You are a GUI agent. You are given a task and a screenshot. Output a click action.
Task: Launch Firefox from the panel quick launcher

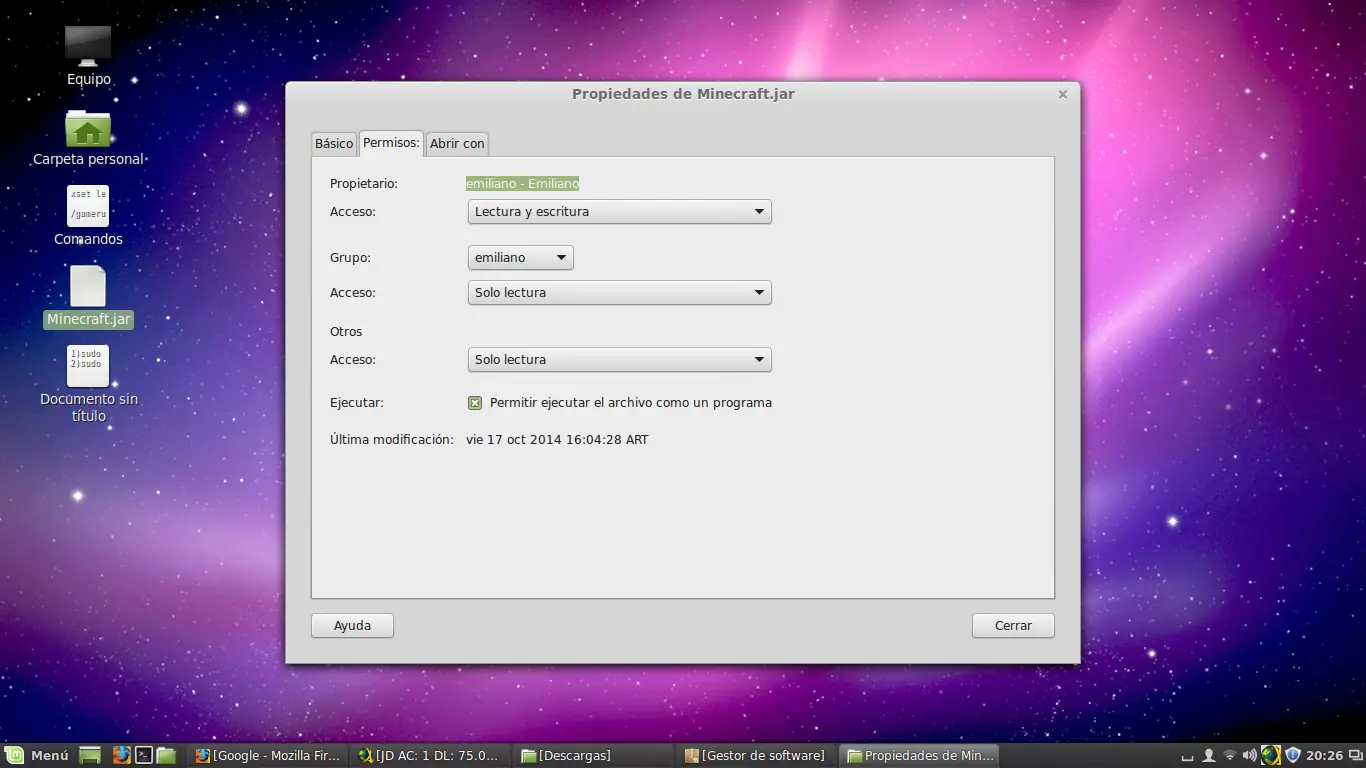tap(121, 756)
